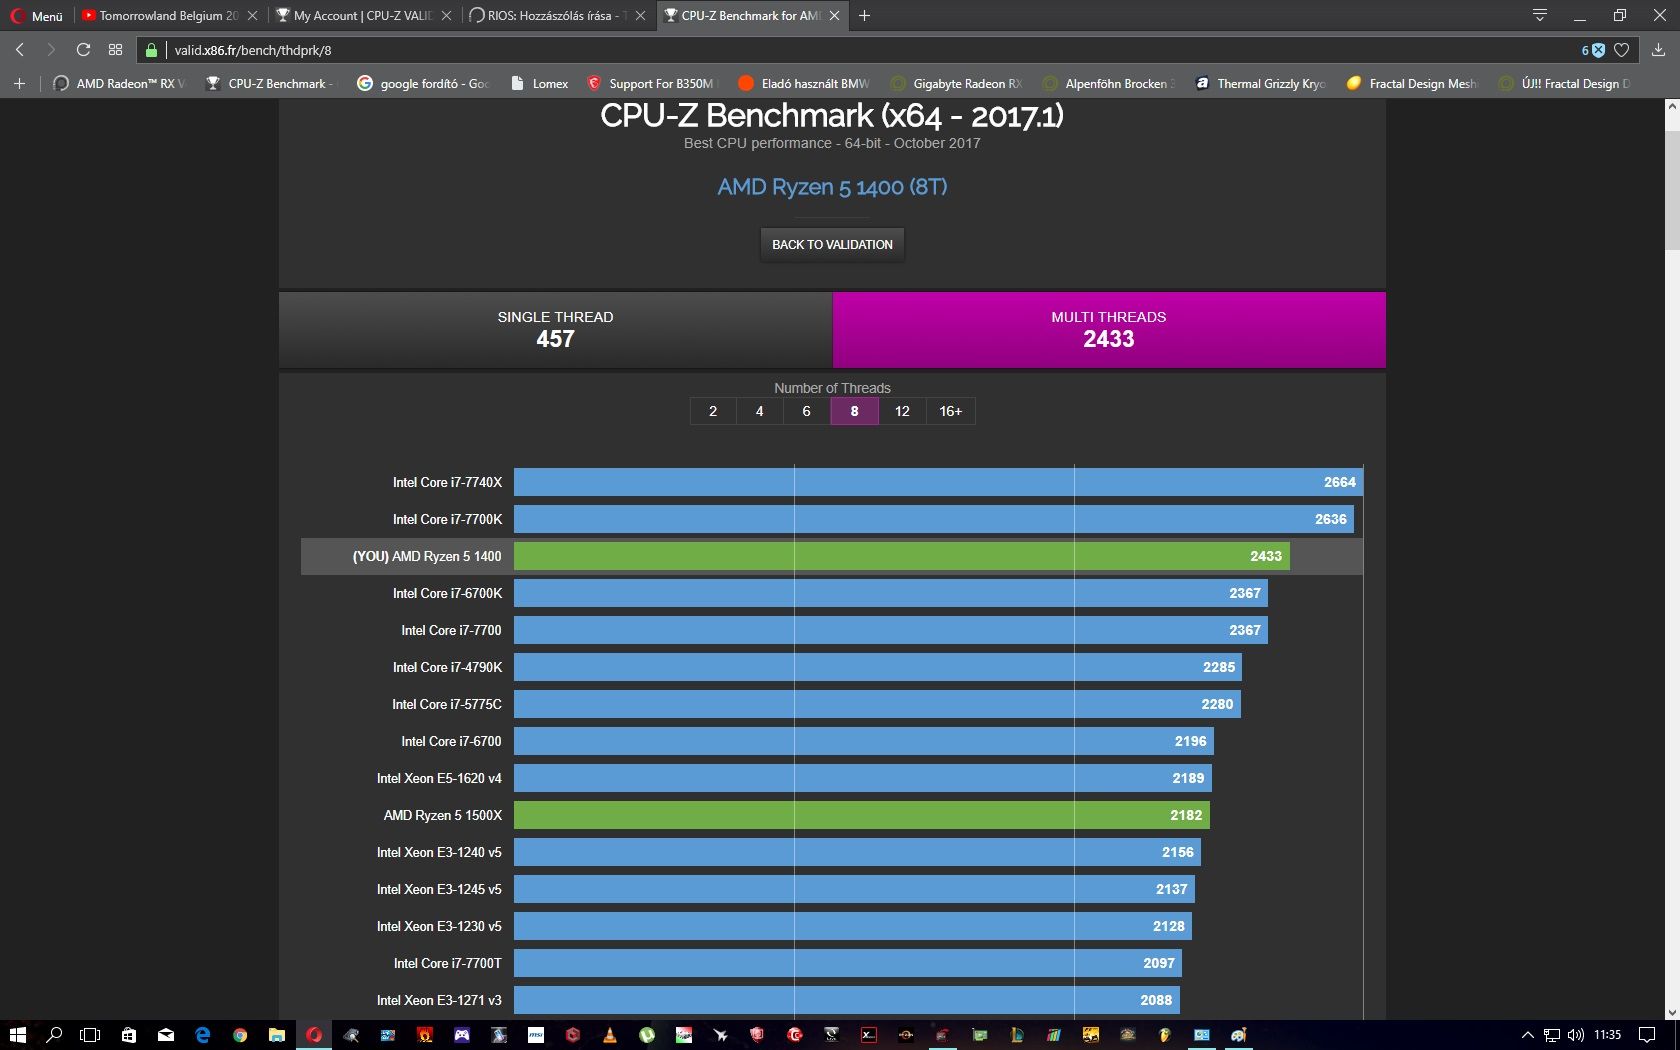The image size is (1680, 1050).
Task: Click the page scrollbar up arrow
Action: pyautogui.click(x=1671, y=107)
